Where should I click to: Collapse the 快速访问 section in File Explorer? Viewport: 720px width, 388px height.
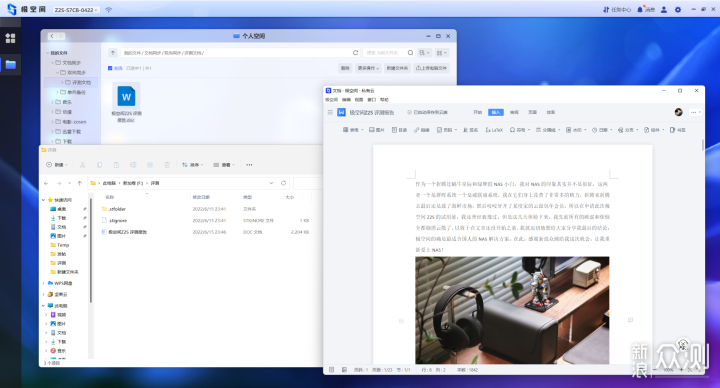tap(44, 200)
